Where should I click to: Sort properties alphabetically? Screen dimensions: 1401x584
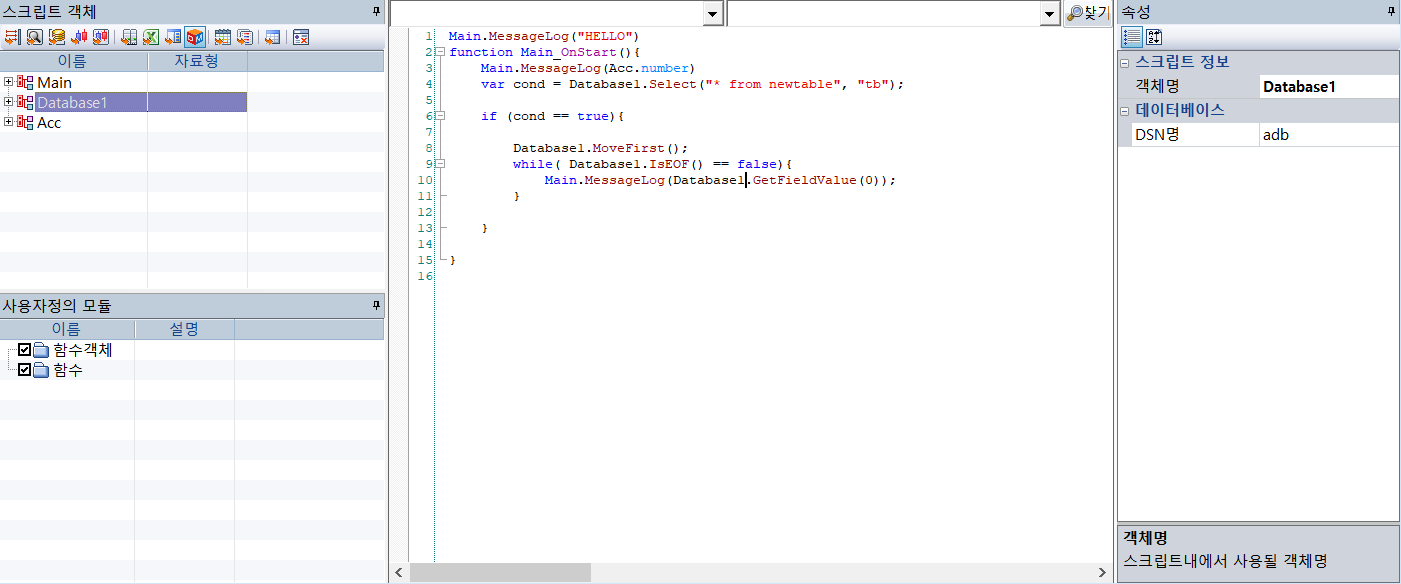pyautogui.click(x=1153, y=37)
